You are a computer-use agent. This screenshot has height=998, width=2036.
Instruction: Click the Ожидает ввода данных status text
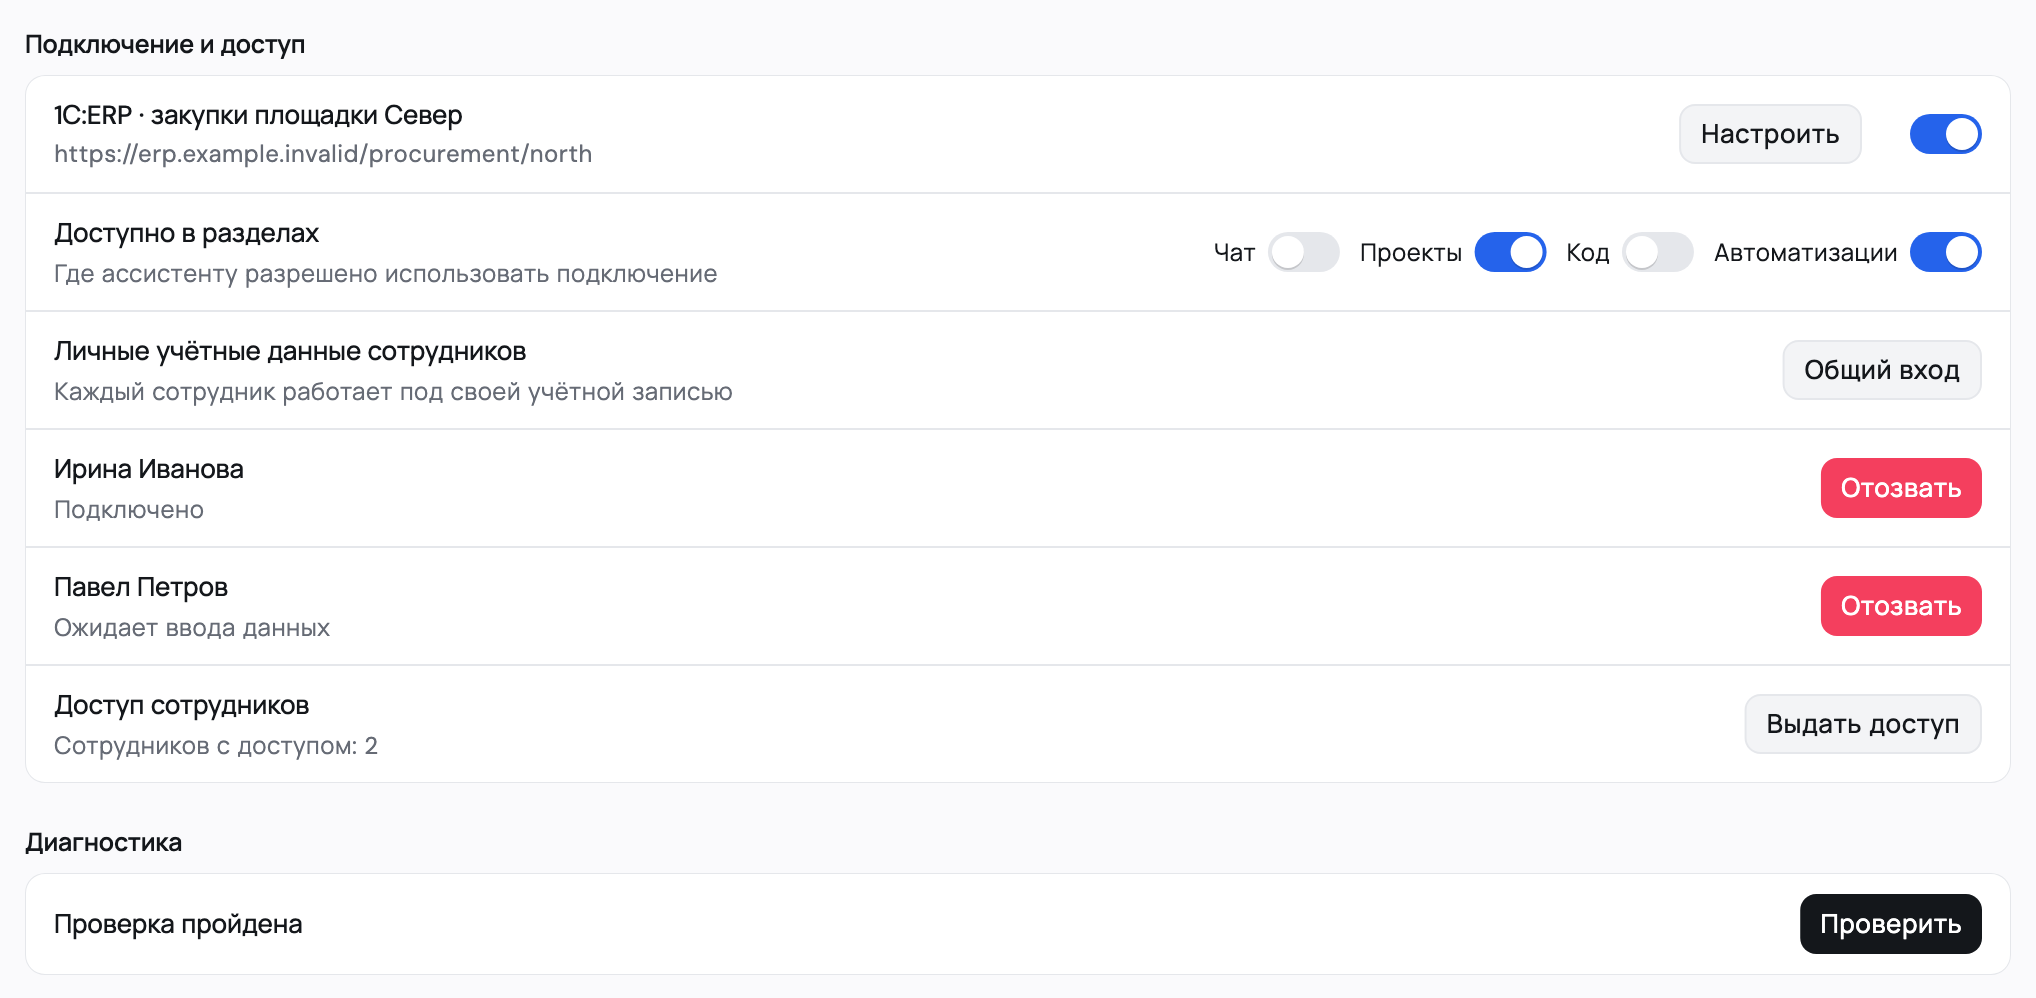point(192,628)
